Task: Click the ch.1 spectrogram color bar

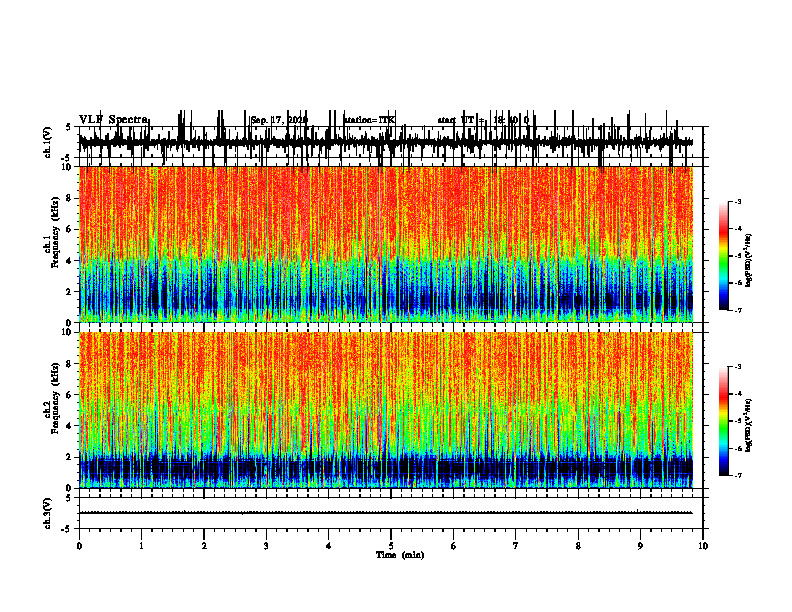Action: click(x=723, y=256)
